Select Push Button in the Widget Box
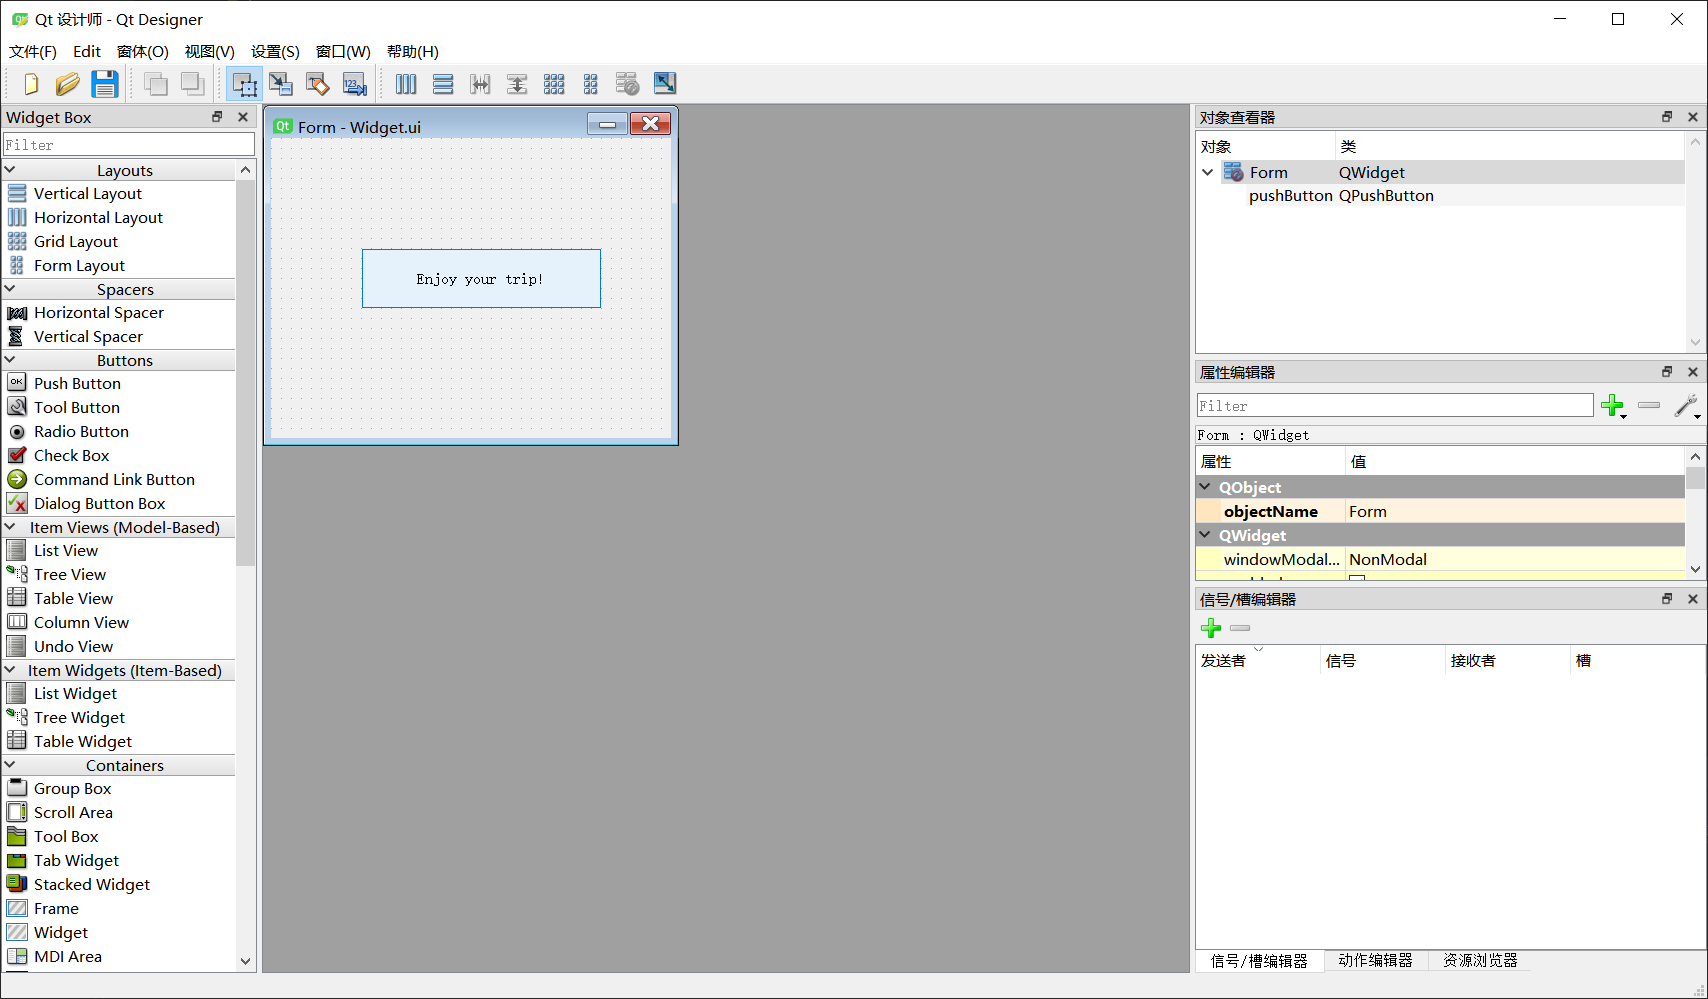Viewport: 1708px width, 999px height. click(x=77, y=383)
